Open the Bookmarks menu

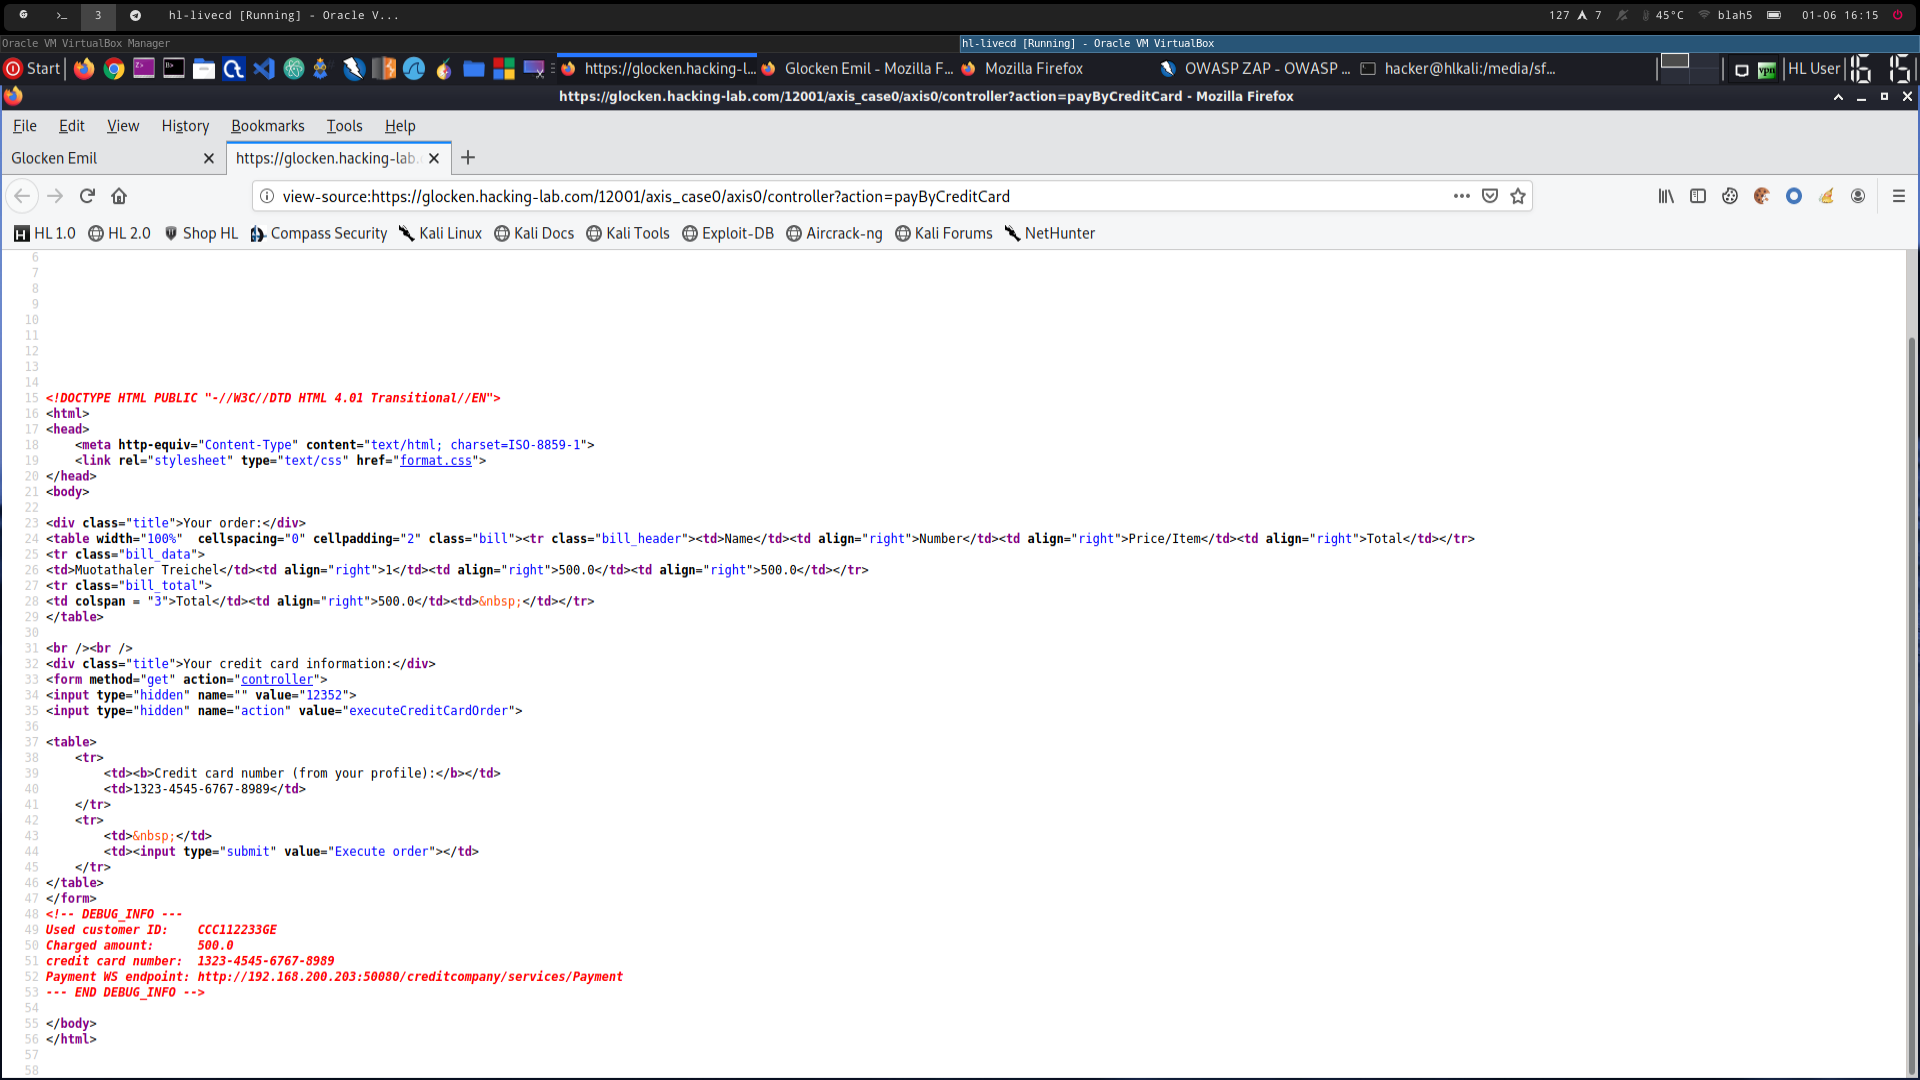267,126
